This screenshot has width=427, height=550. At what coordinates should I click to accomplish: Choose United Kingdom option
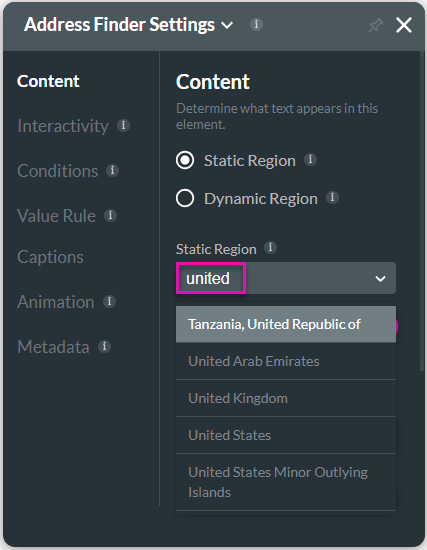coord(286,398)
